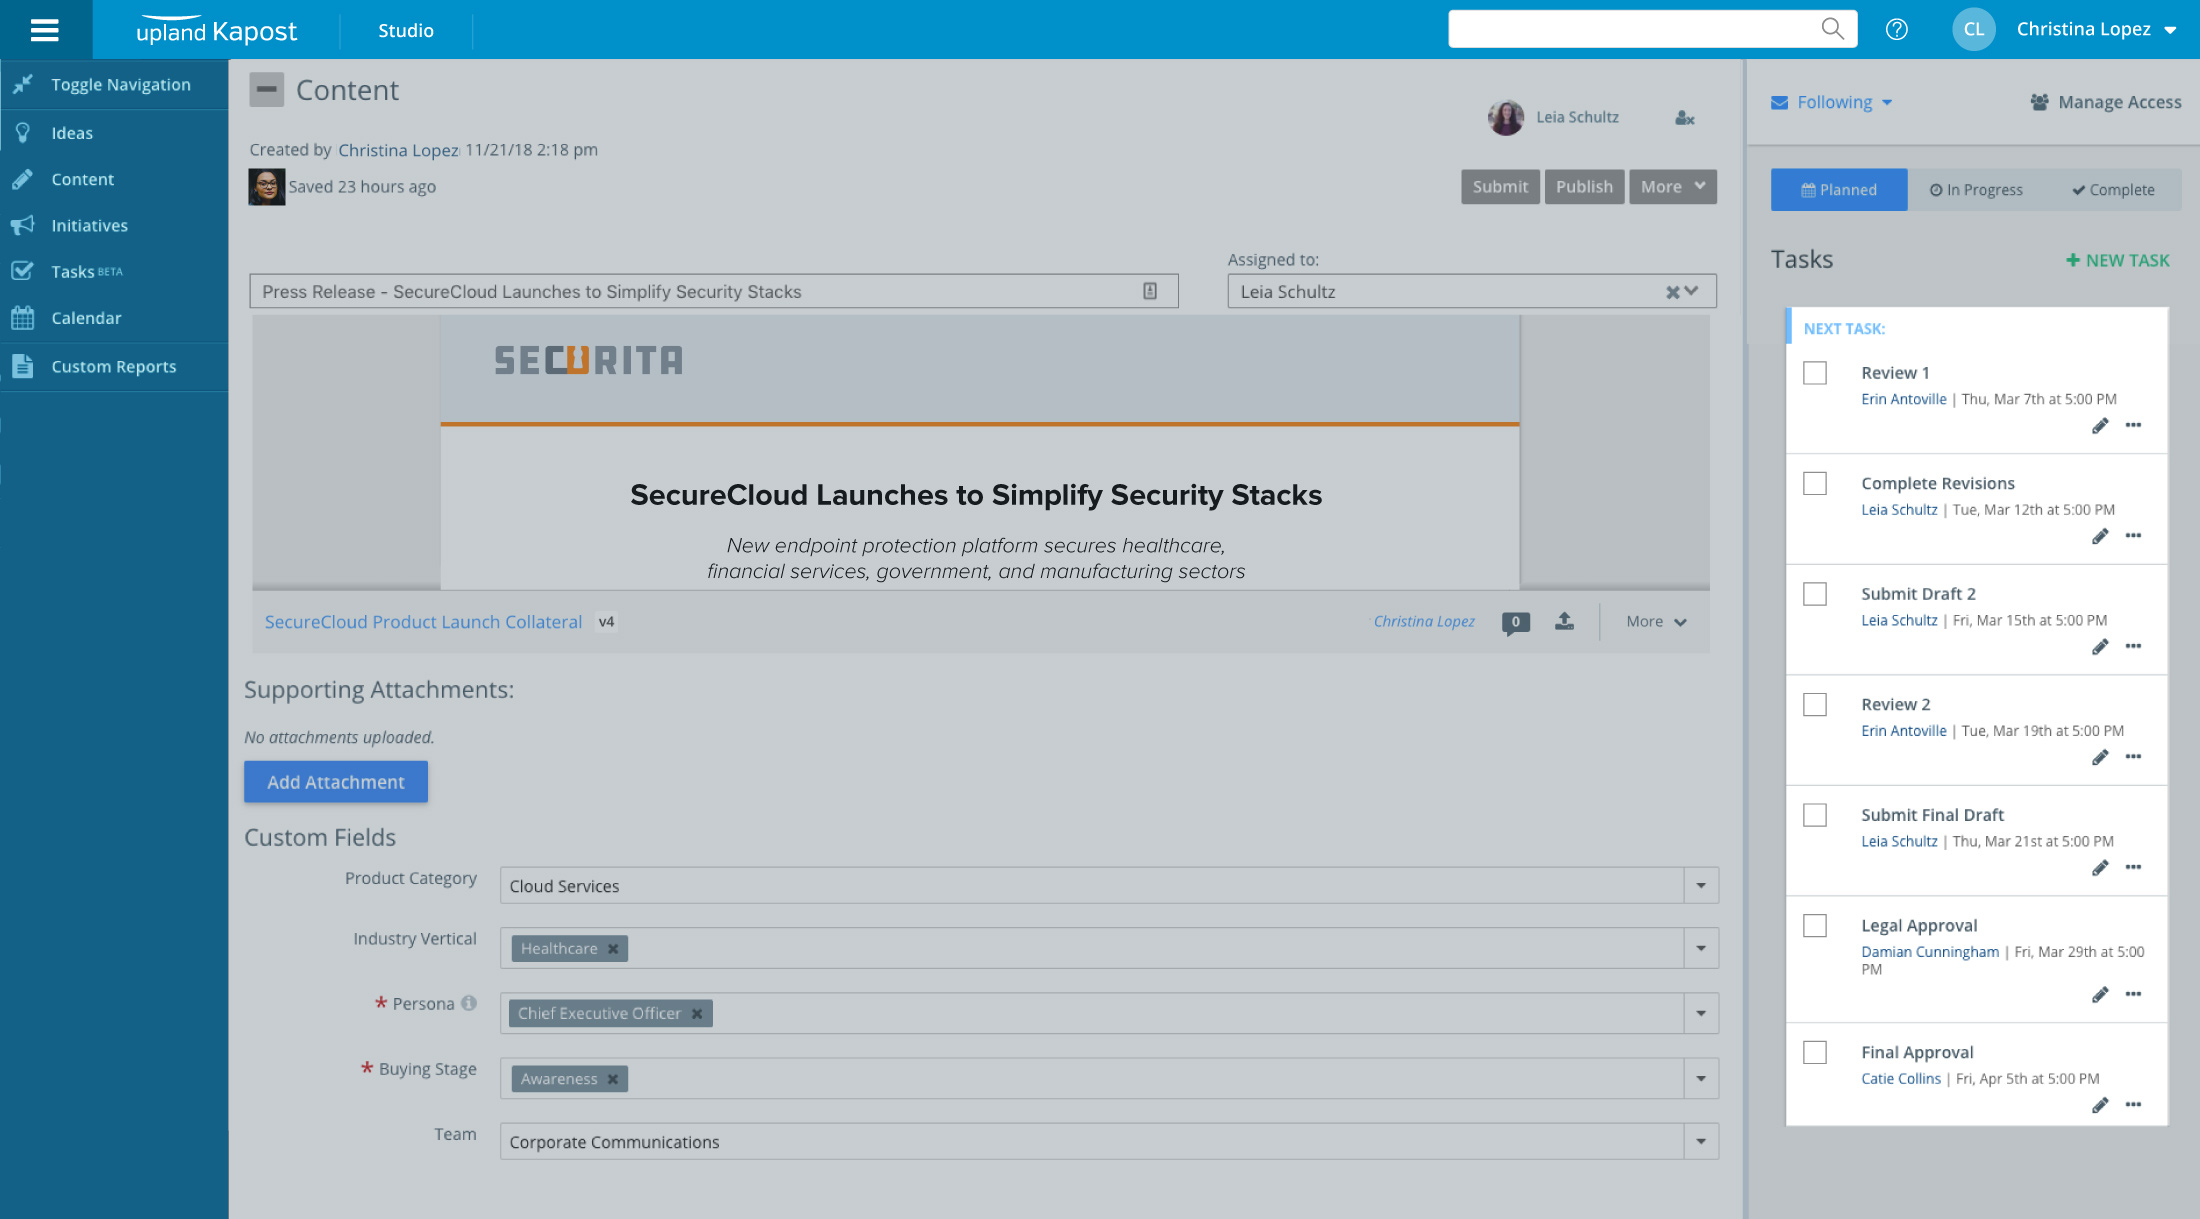Open Review 1 task ellipsis menu
Screen dimensions: 2200x1219
pyautogui.click(x=2133, y=425)
